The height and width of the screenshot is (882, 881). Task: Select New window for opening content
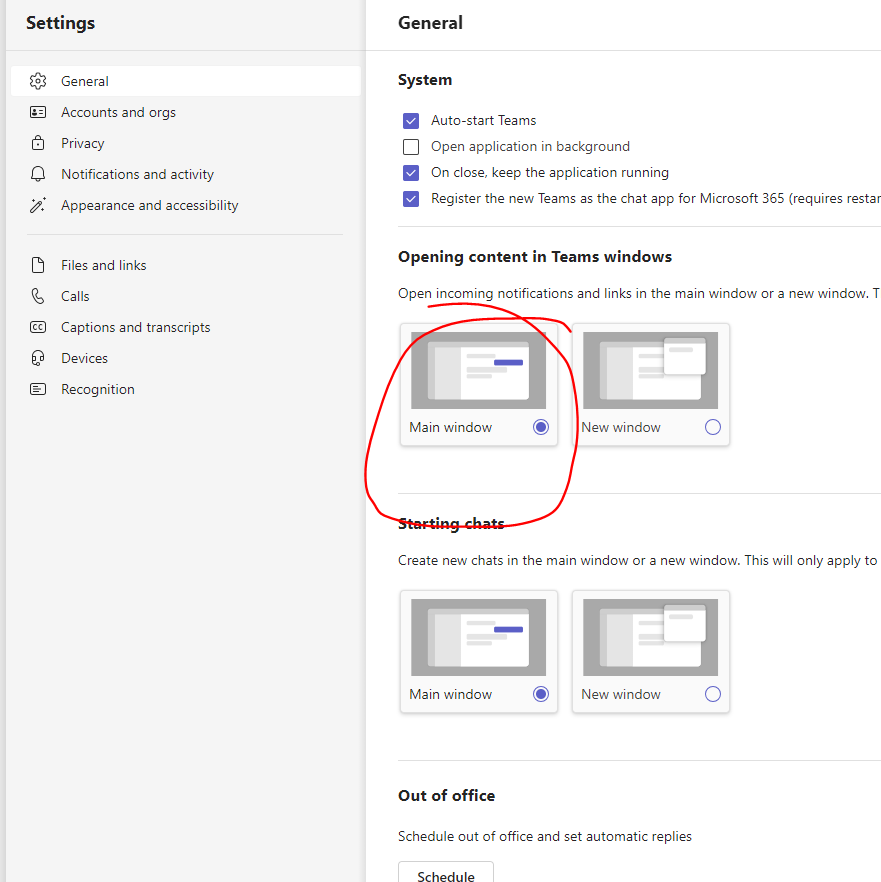[x=713, y=427]
